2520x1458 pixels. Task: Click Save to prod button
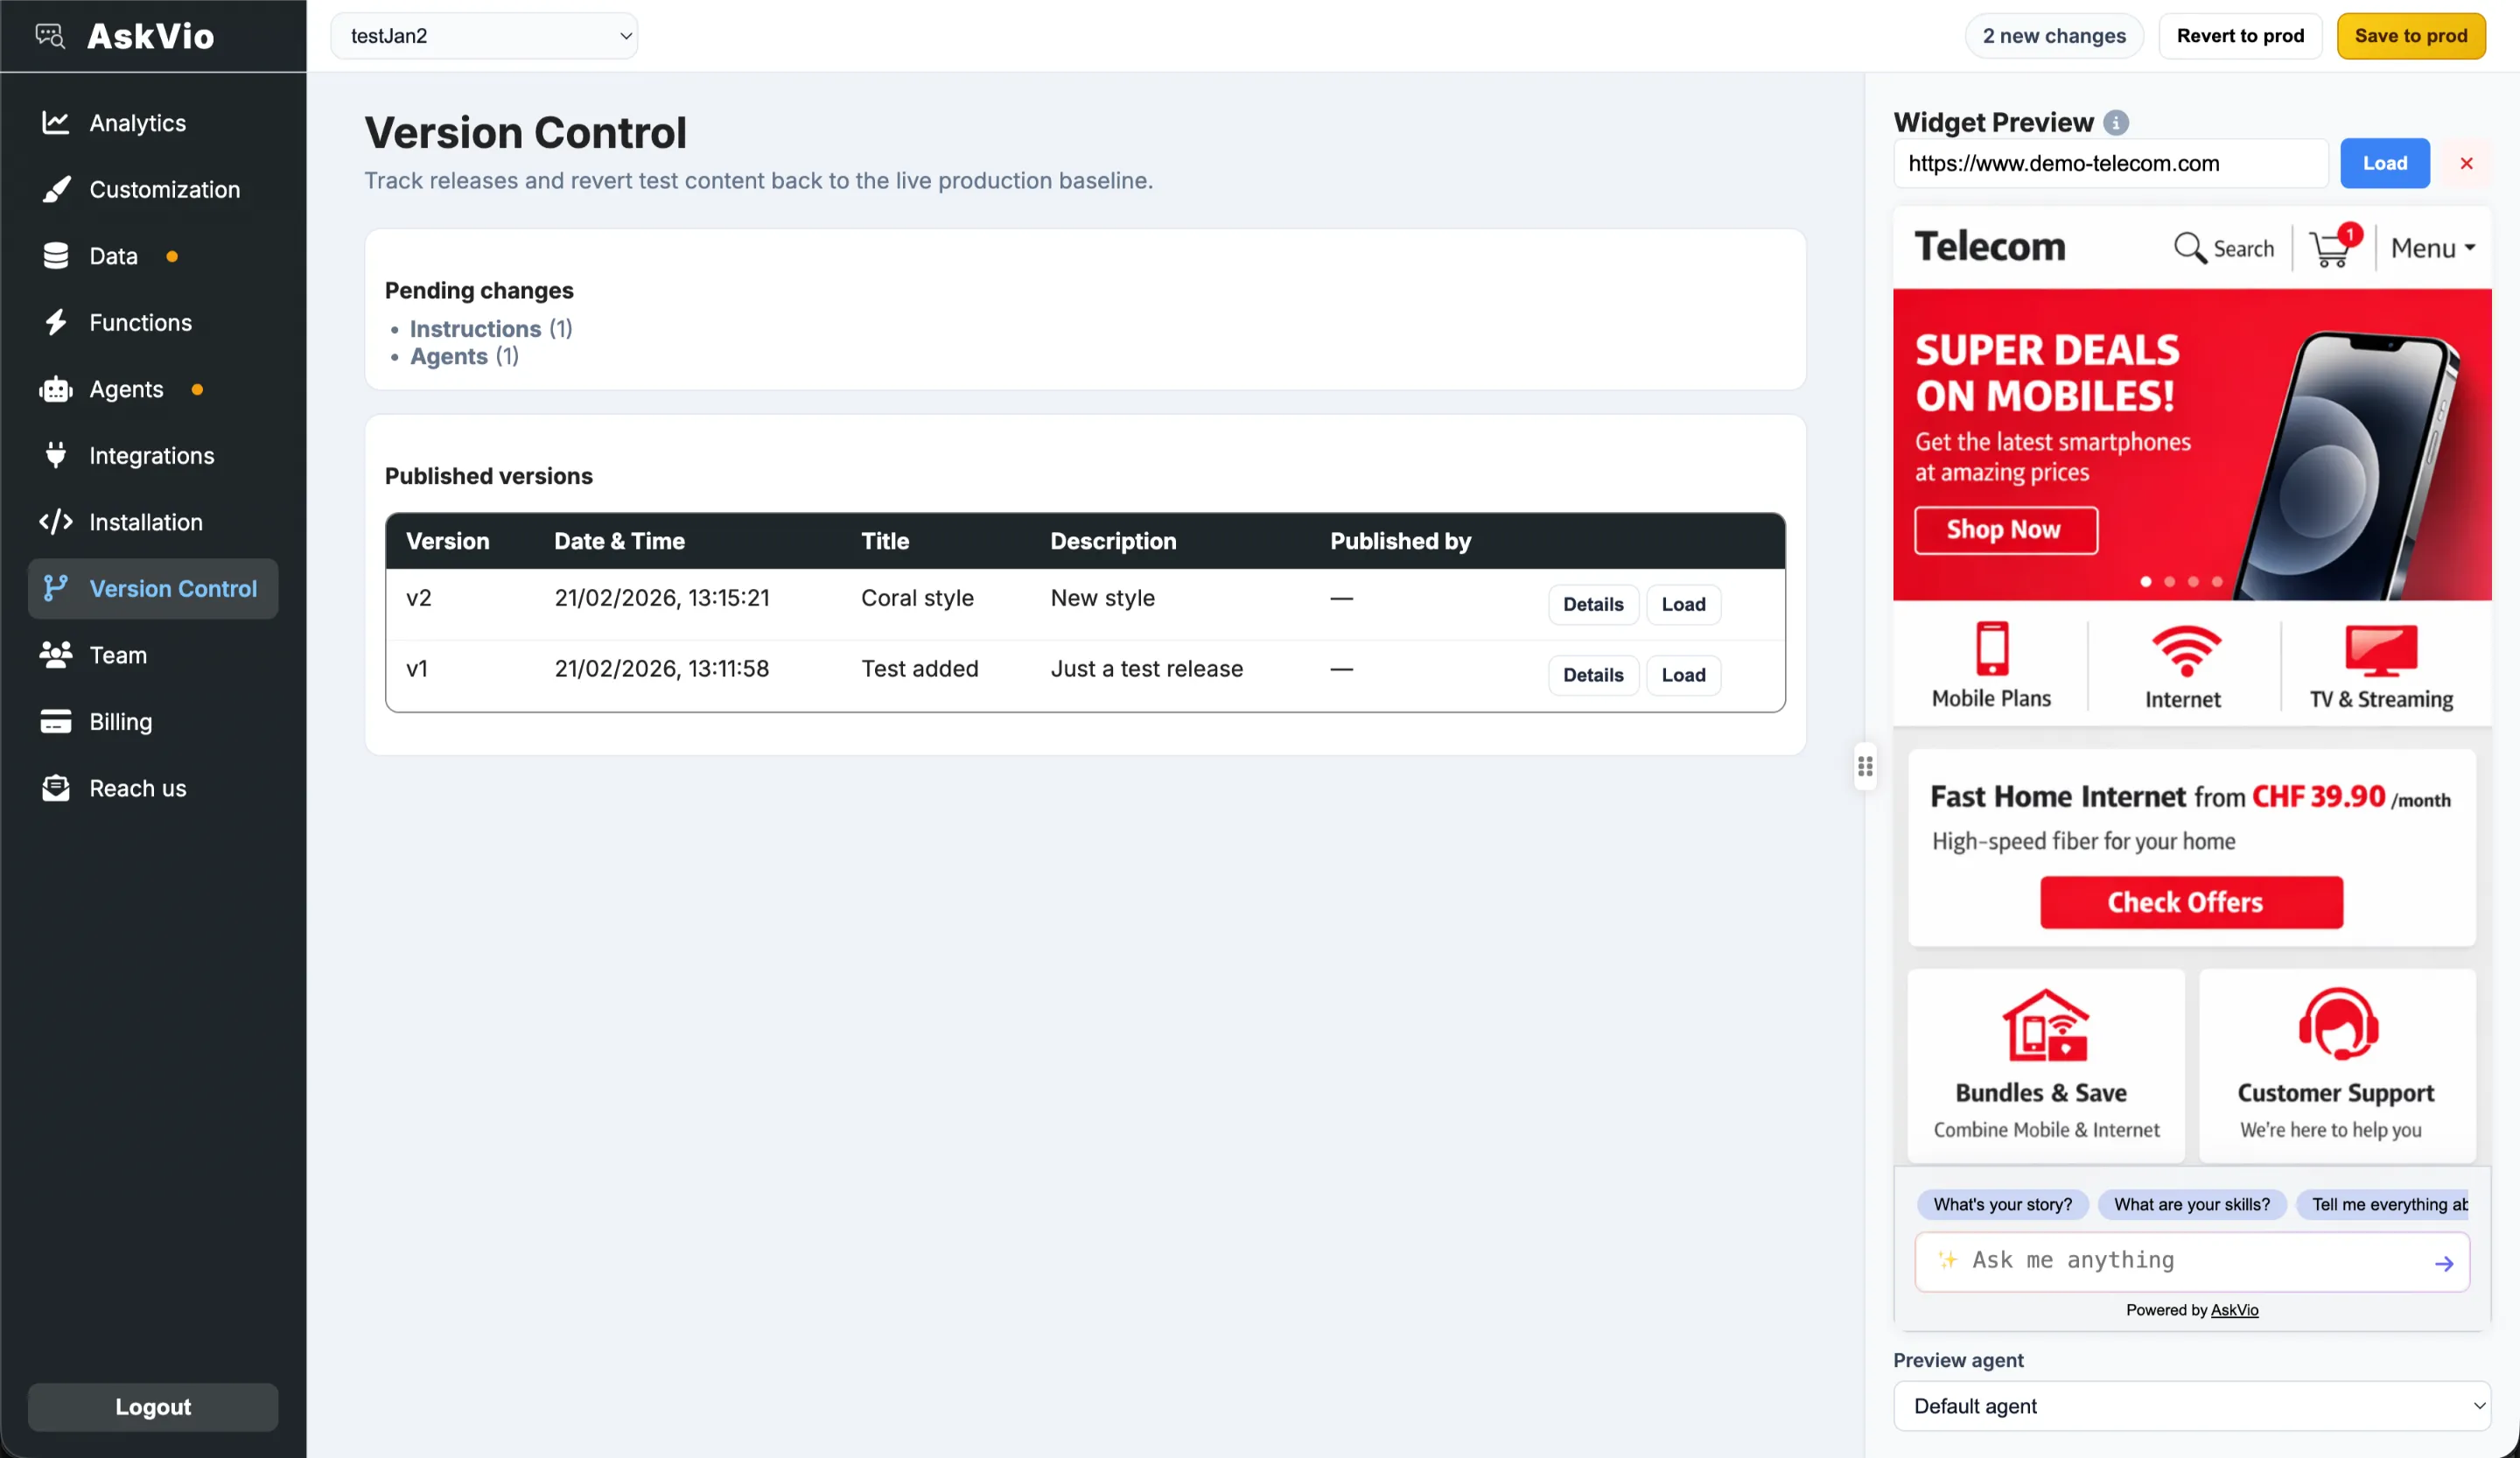(2410, 36)
